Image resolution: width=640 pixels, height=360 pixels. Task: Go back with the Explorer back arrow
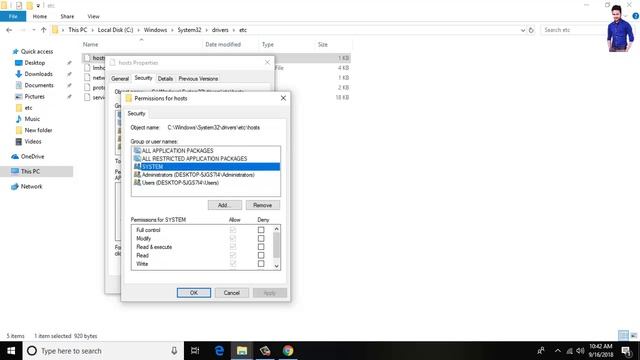click(9, 30)
